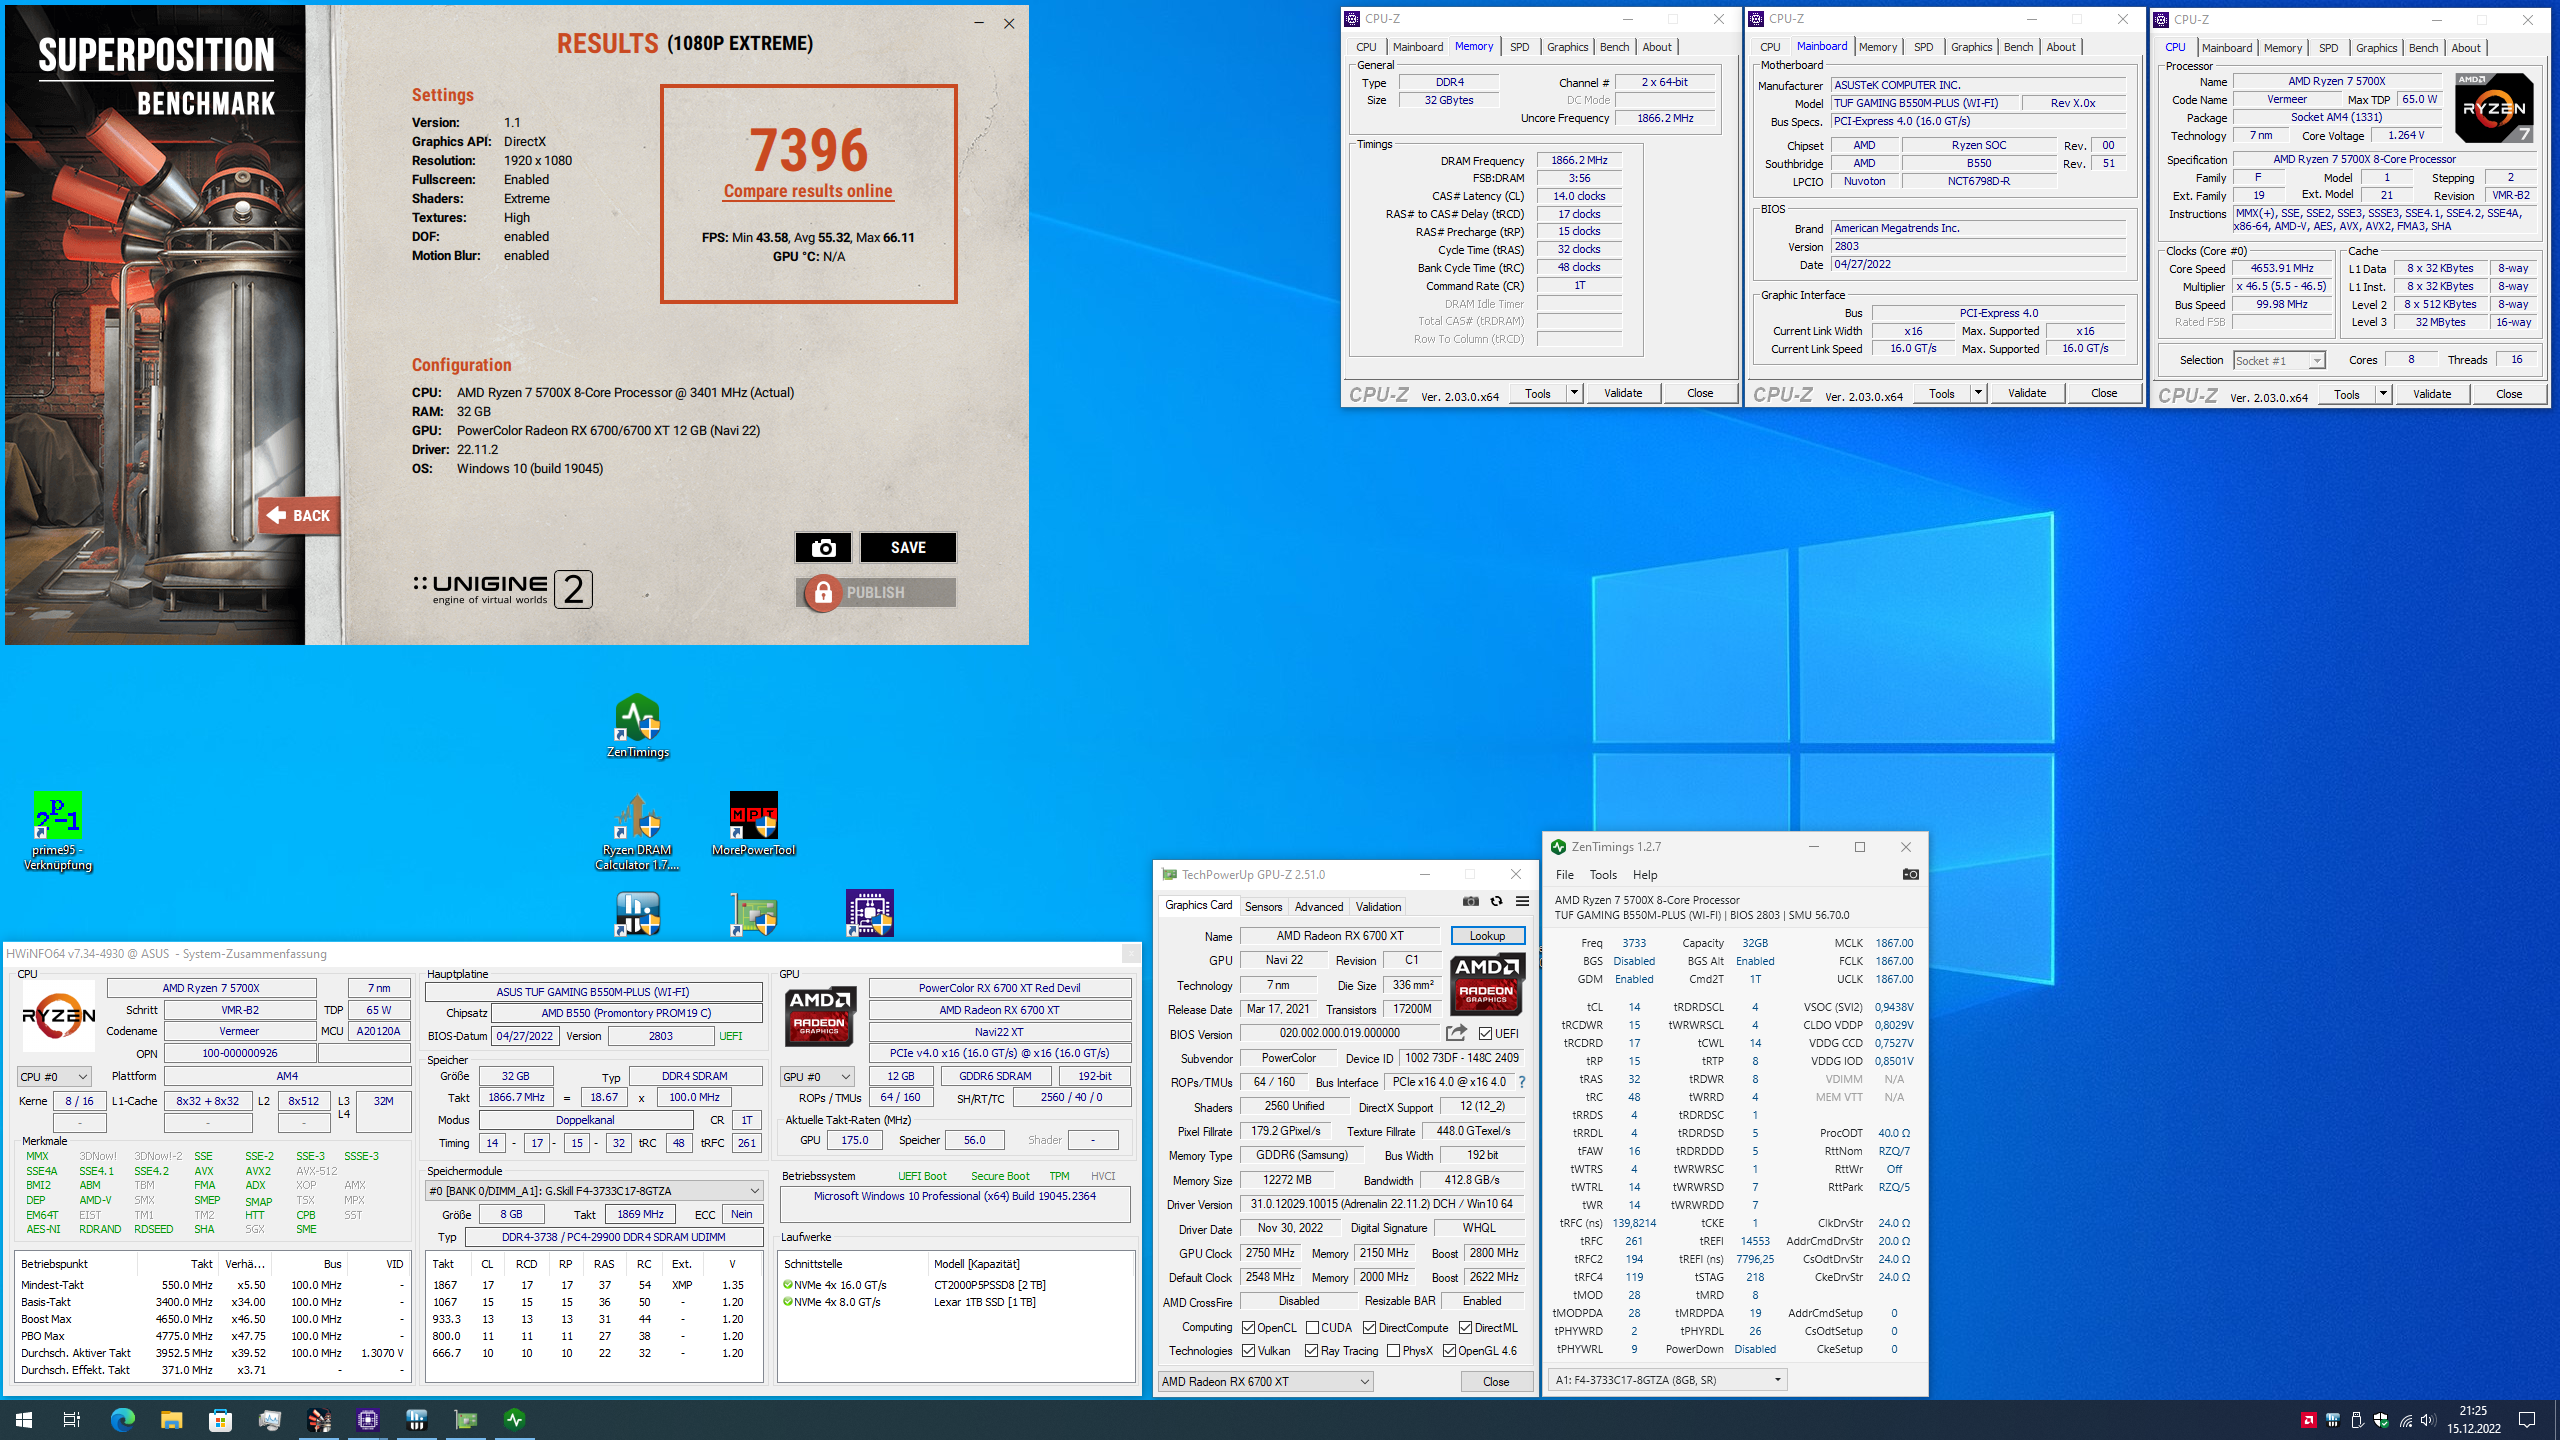The image size is (2560, 1440).
Task: Open HWiNFO CPU #0 selector dropdown
Action: 55,1076
